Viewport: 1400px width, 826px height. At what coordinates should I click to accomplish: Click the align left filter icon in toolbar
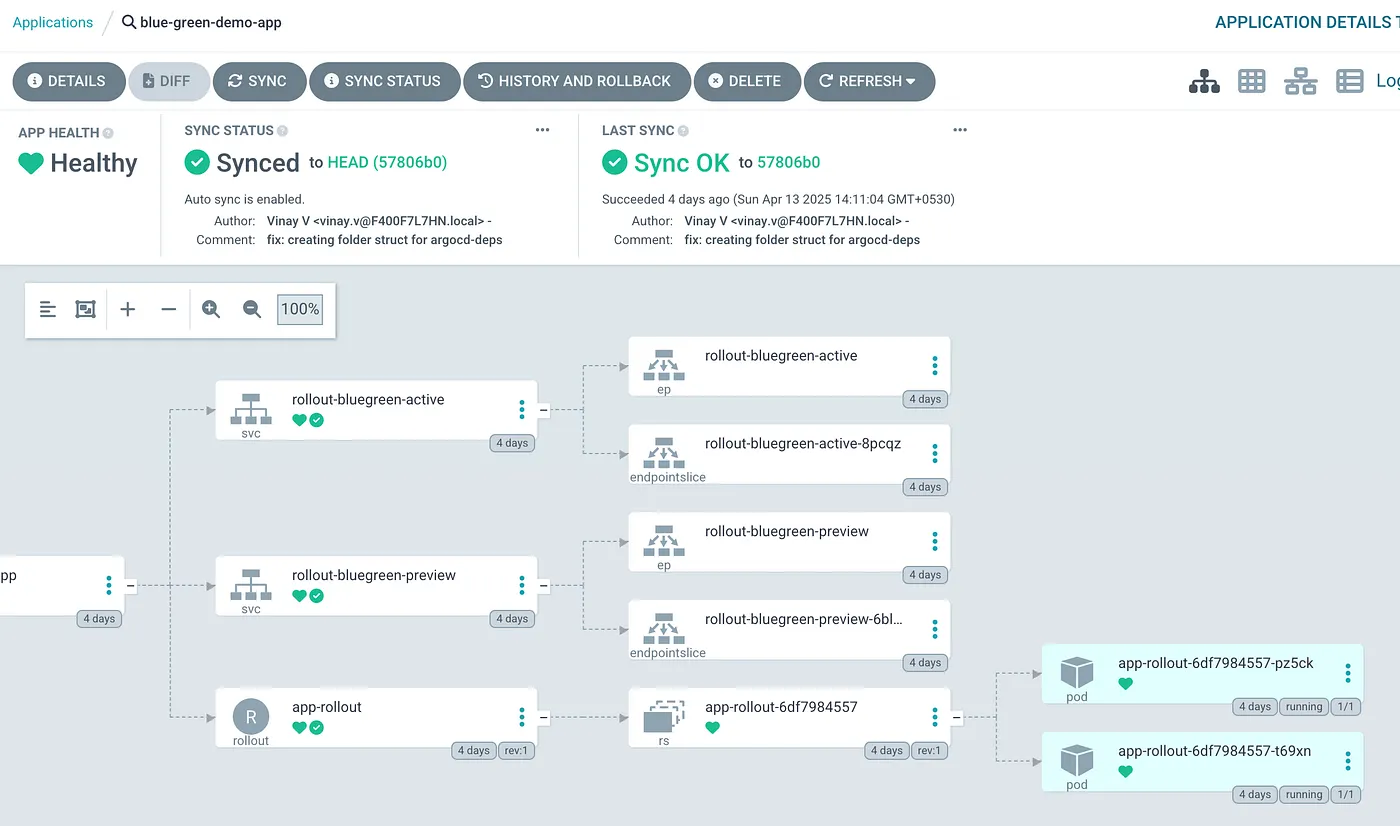point(48,310)
